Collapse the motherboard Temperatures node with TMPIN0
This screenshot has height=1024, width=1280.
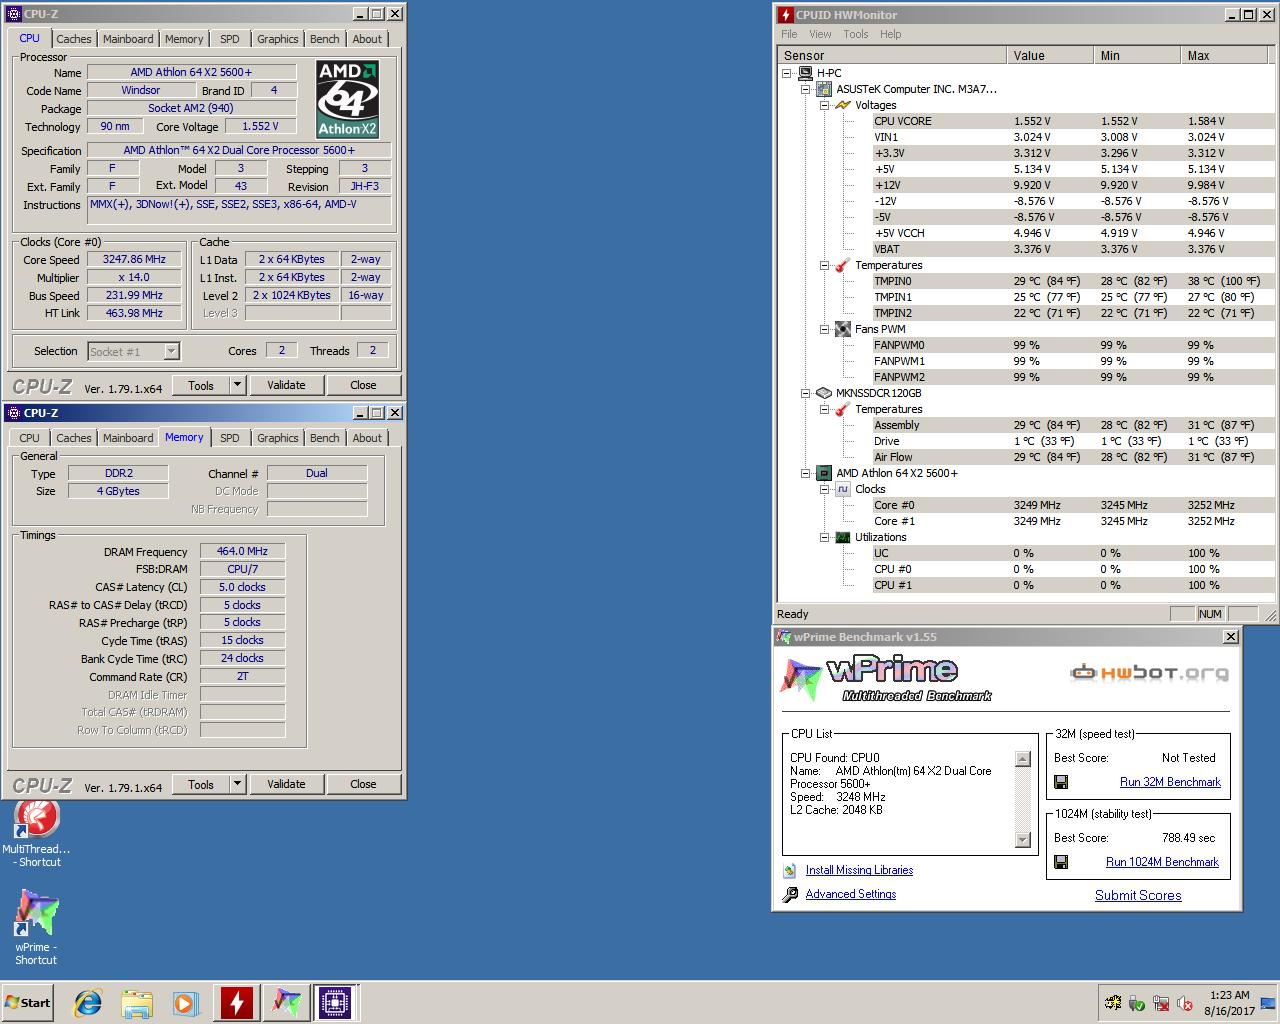(824, 265)
